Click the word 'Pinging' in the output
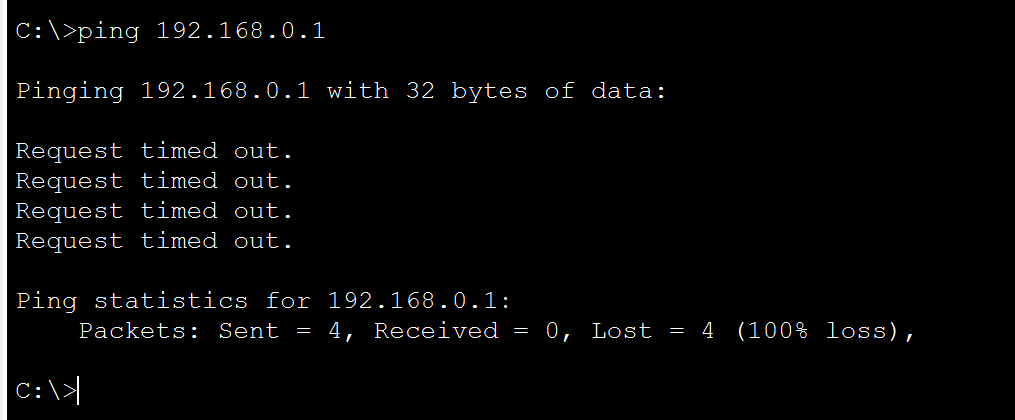Image resolution: width=1015 pixels, height=420 pixels. coord(69,91)
